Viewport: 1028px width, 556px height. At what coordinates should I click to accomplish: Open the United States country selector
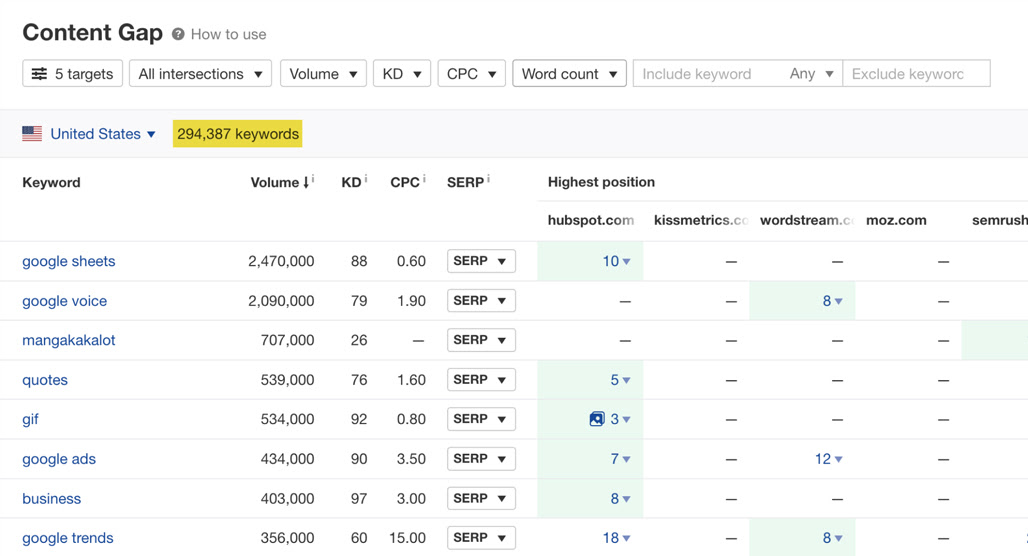[x=103, y=134]
